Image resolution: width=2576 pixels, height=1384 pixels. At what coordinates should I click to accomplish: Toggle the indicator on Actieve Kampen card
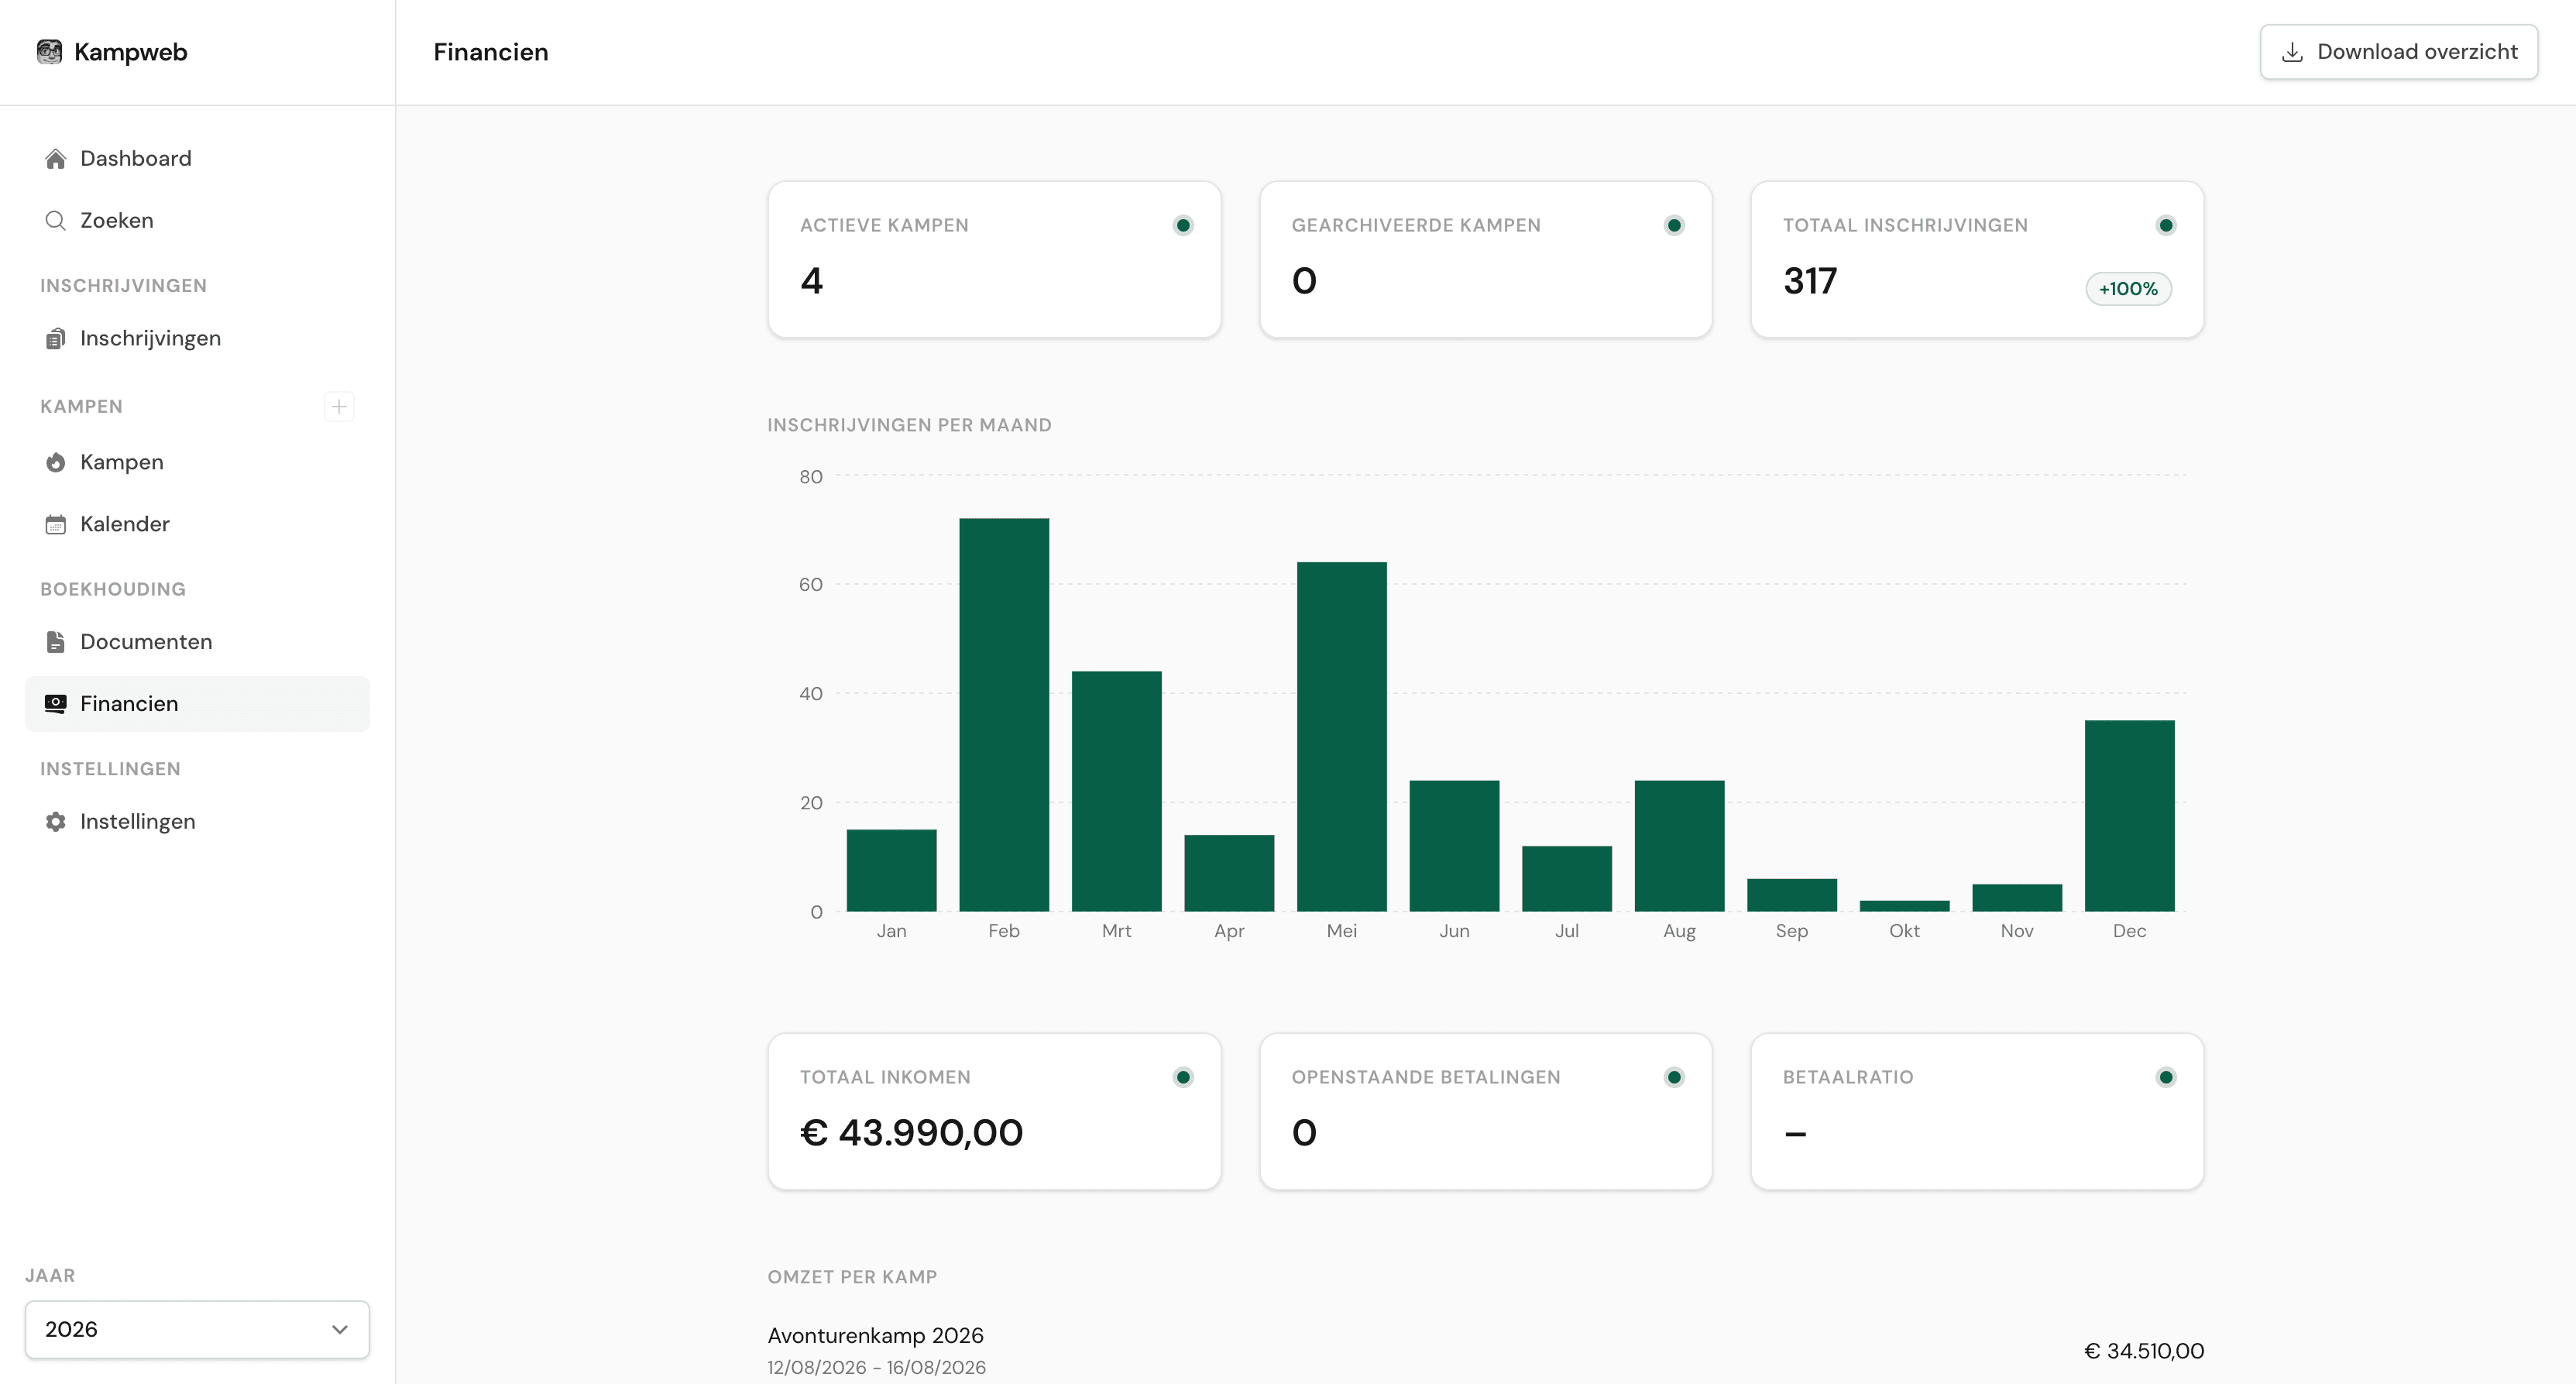point(1183,225)
